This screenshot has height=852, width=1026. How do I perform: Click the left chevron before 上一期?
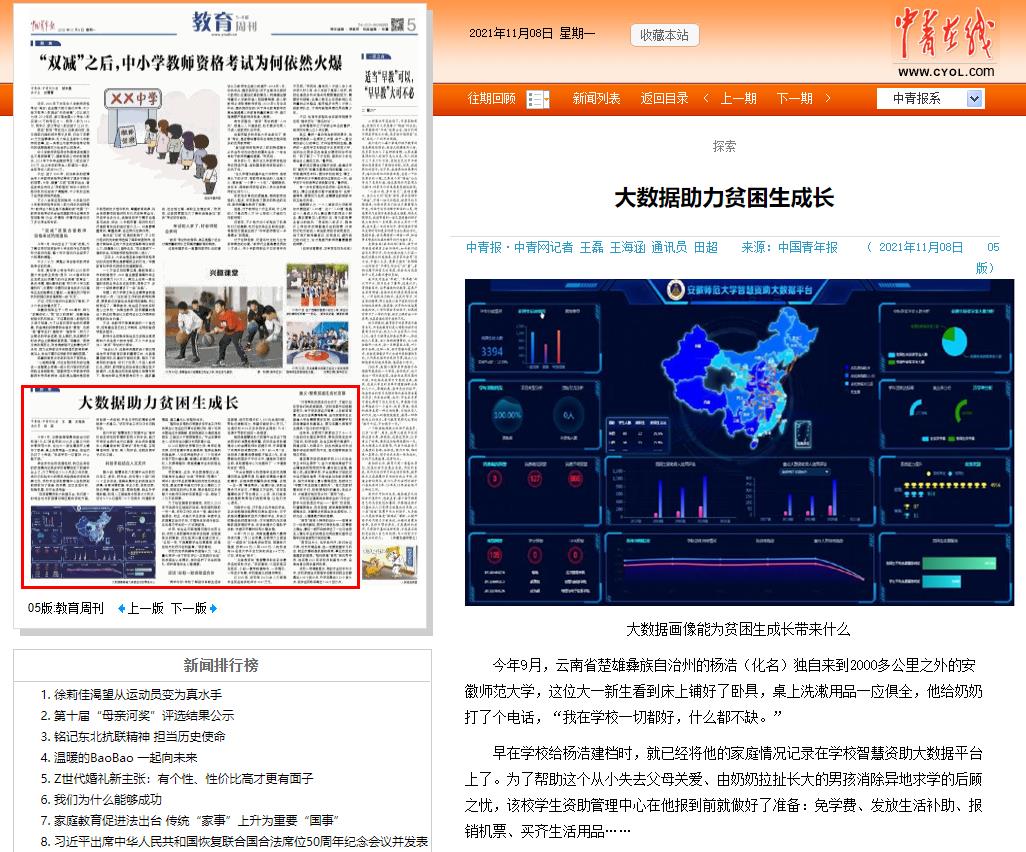(706, 98)
